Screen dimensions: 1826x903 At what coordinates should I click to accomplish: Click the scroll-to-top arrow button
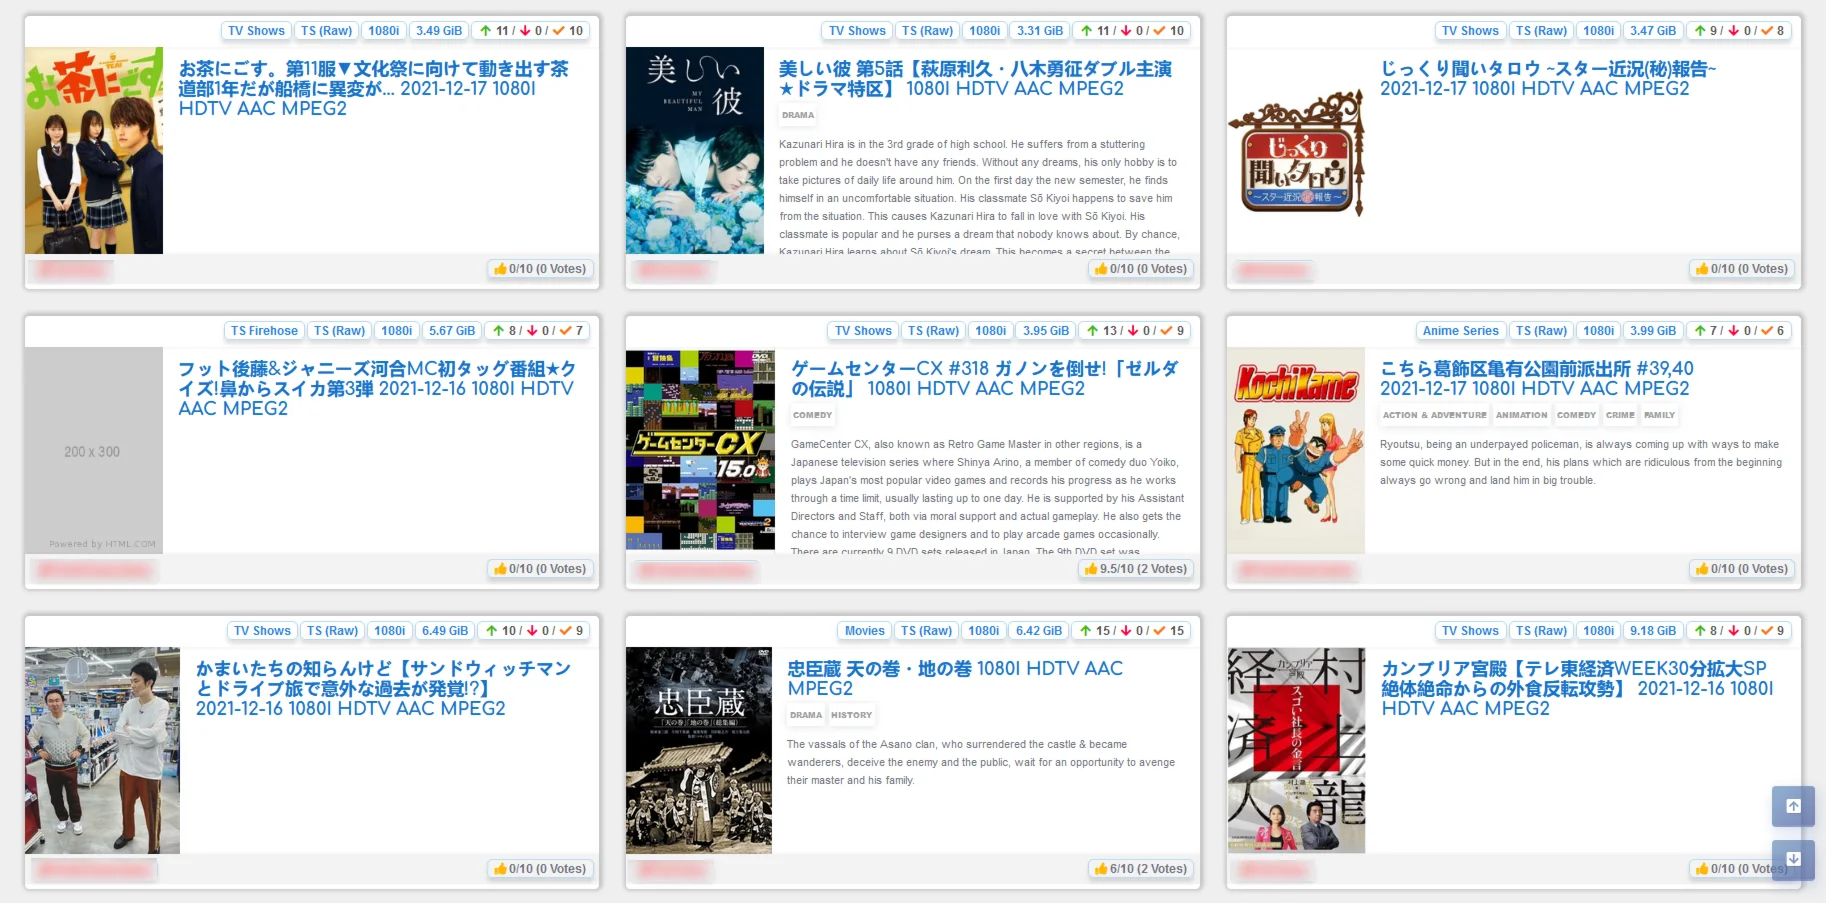pos(1793,806)
